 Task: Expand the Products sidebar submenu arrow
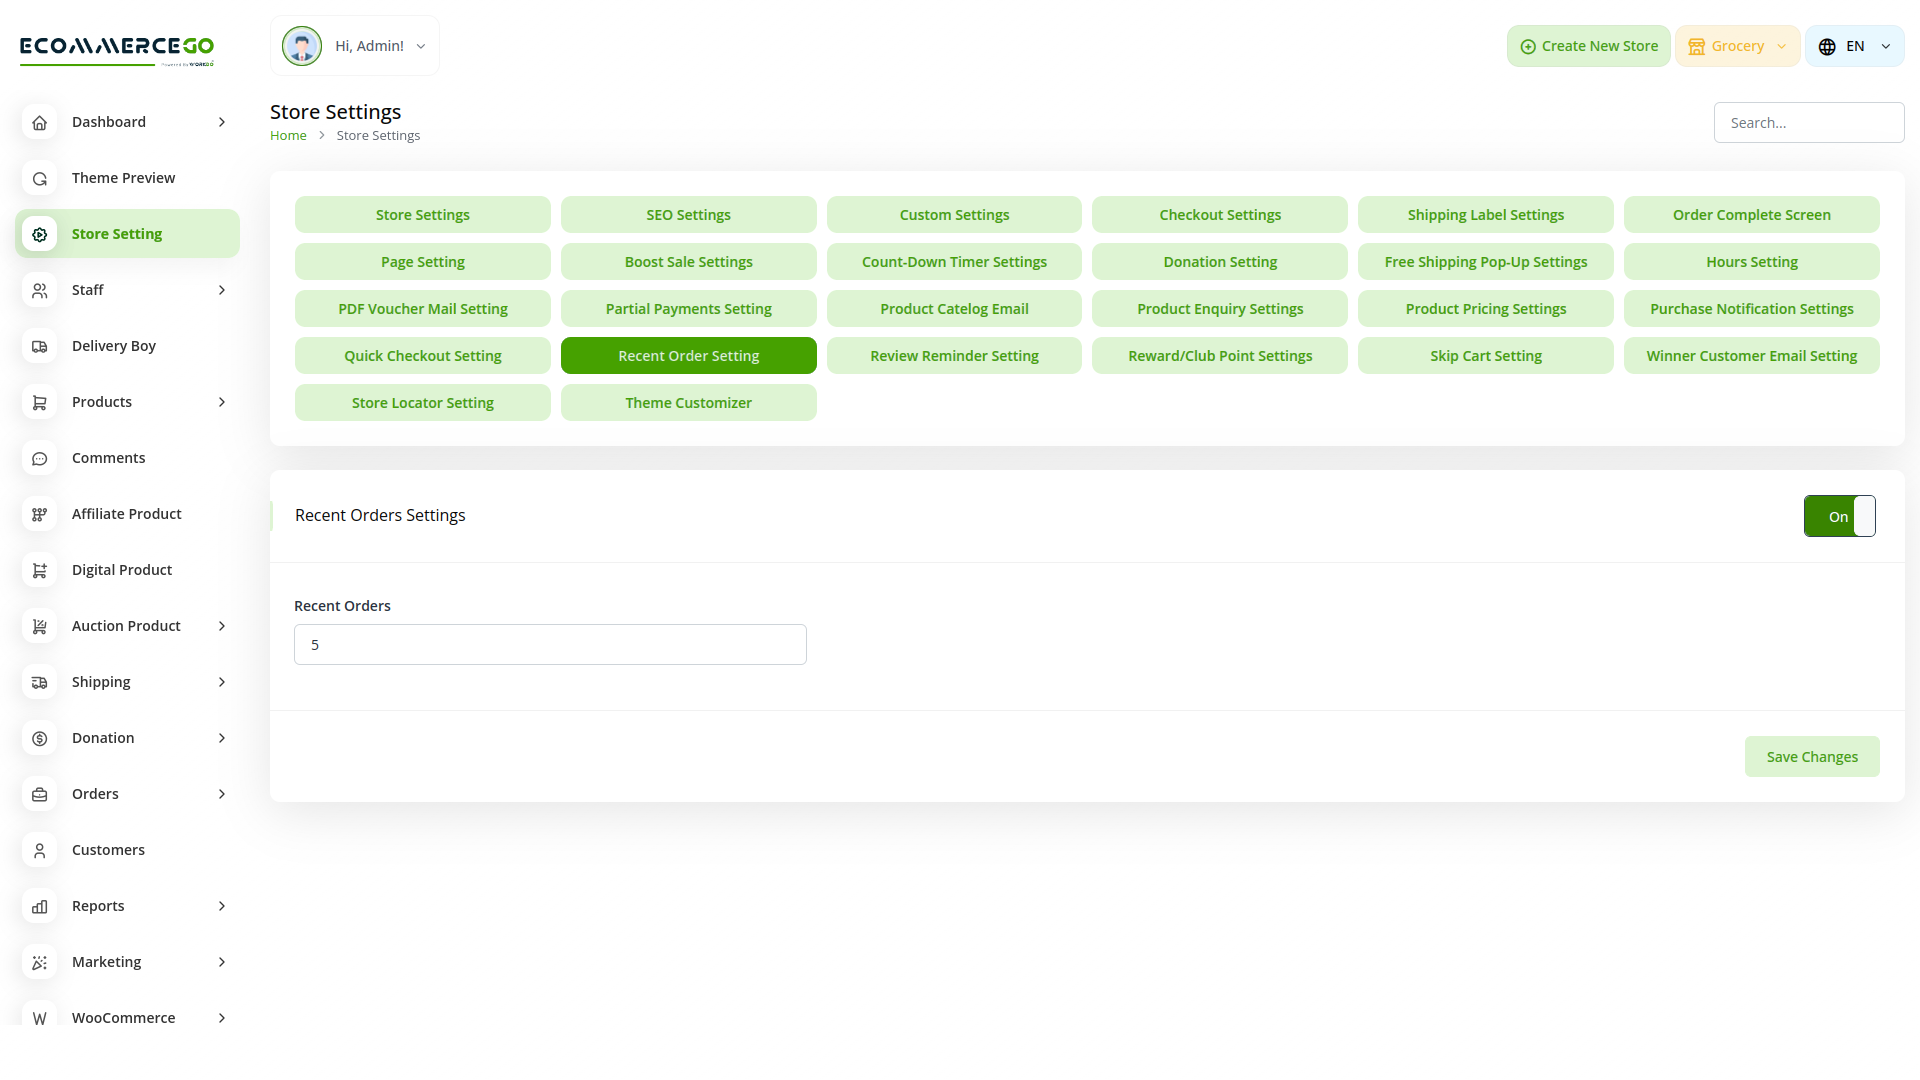222,402
